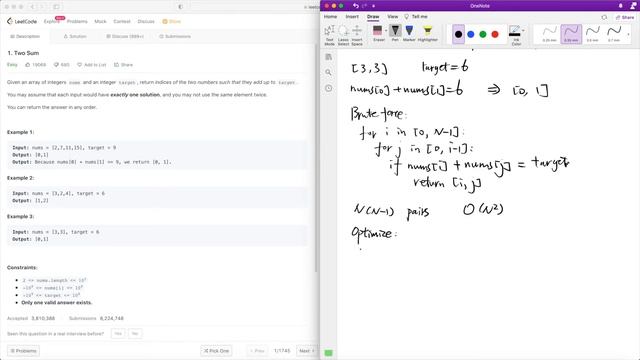Click the feedback smiley icon in OneNote
The image size is (640, 360).
tap(604, 17)
